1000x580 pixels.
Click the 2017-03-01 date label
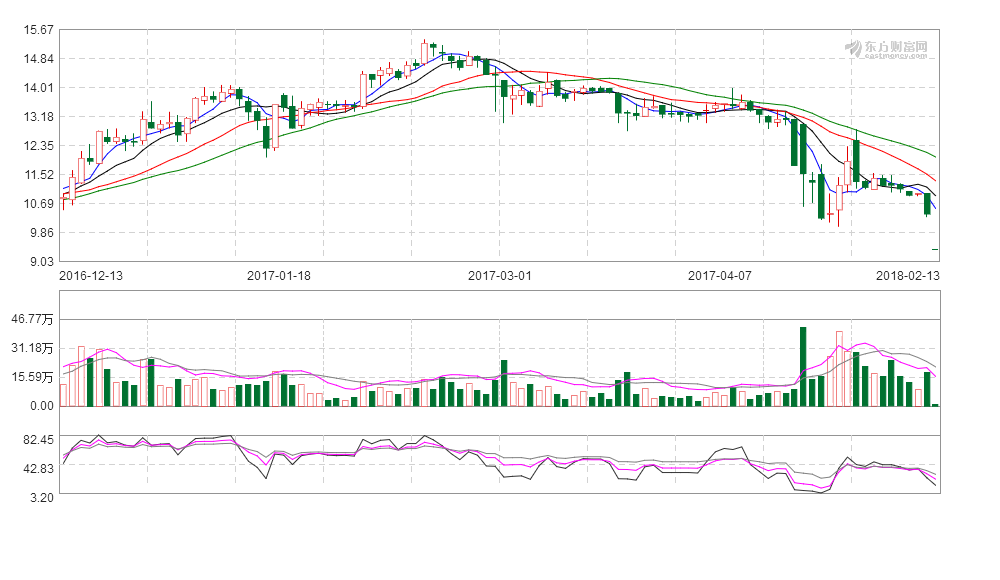tap(500, 275)
